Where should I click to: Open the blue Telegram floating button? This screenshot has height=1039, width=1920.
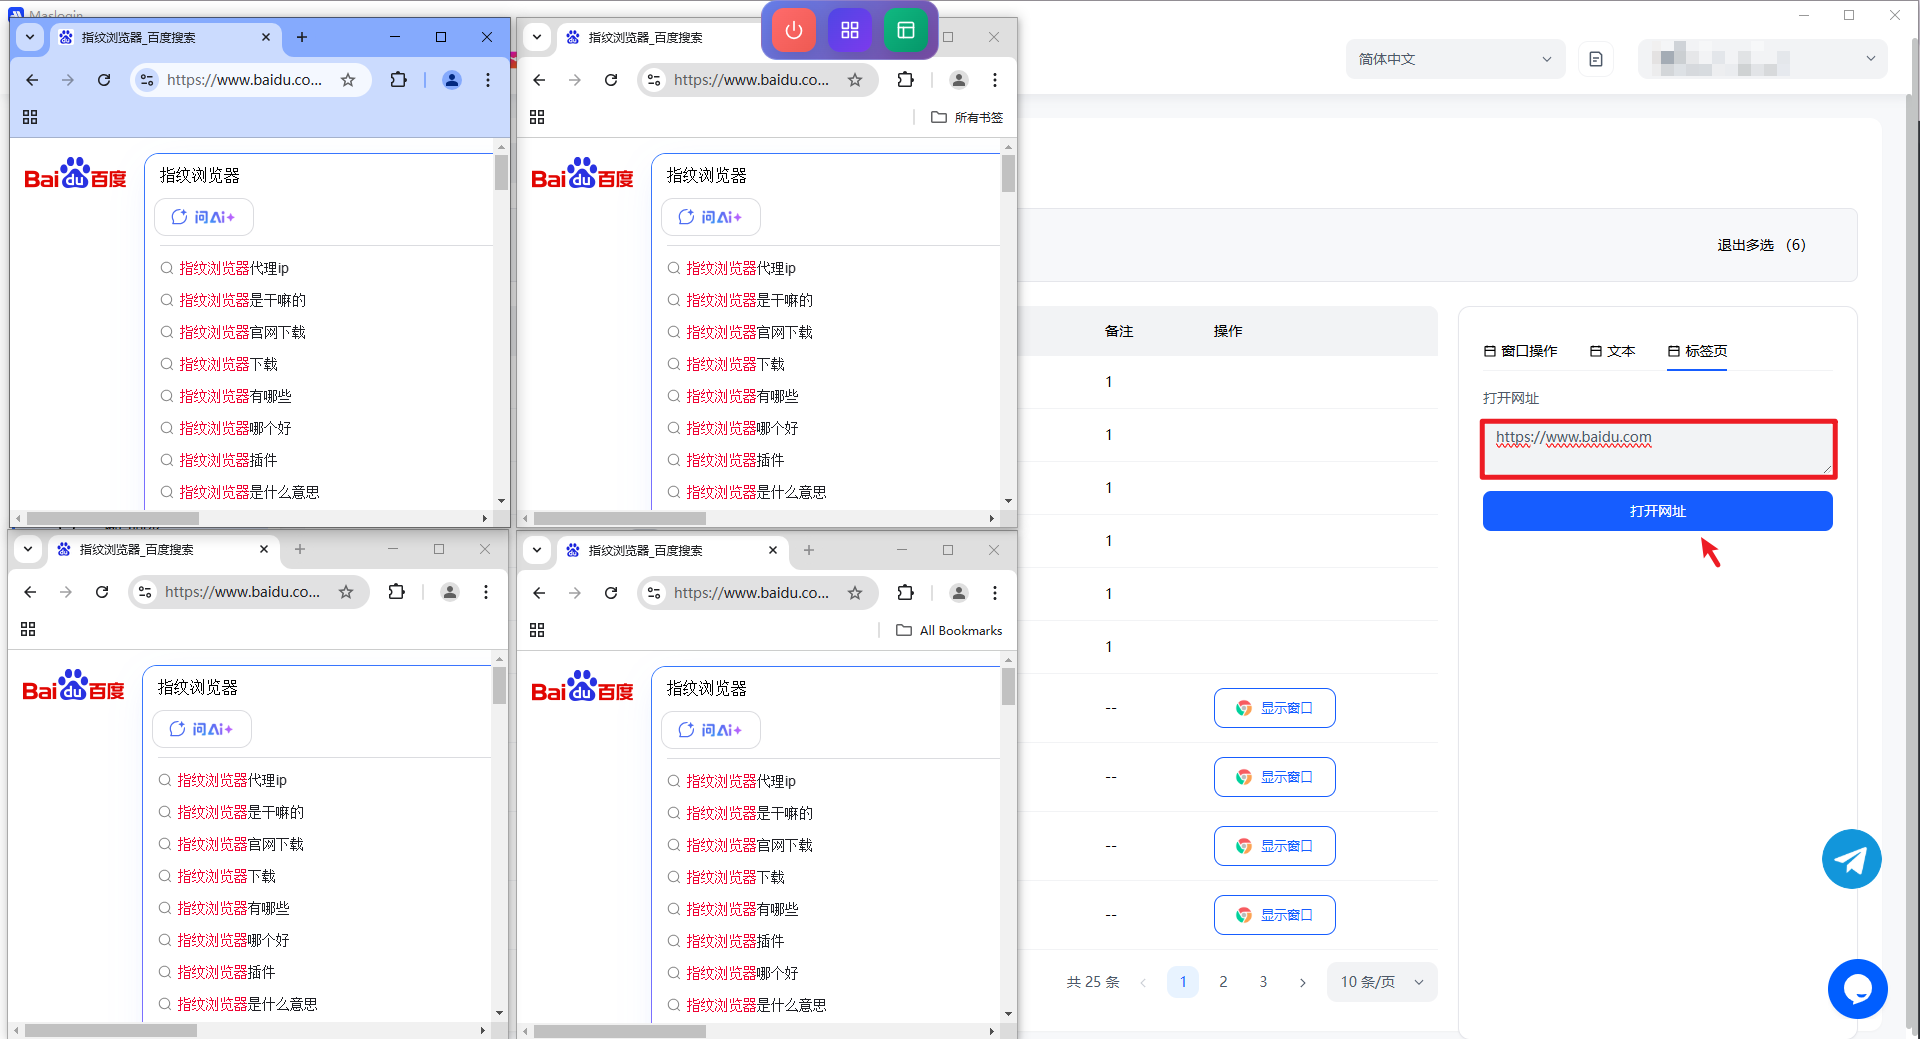pyautogui.click(x=1851, y=859)
